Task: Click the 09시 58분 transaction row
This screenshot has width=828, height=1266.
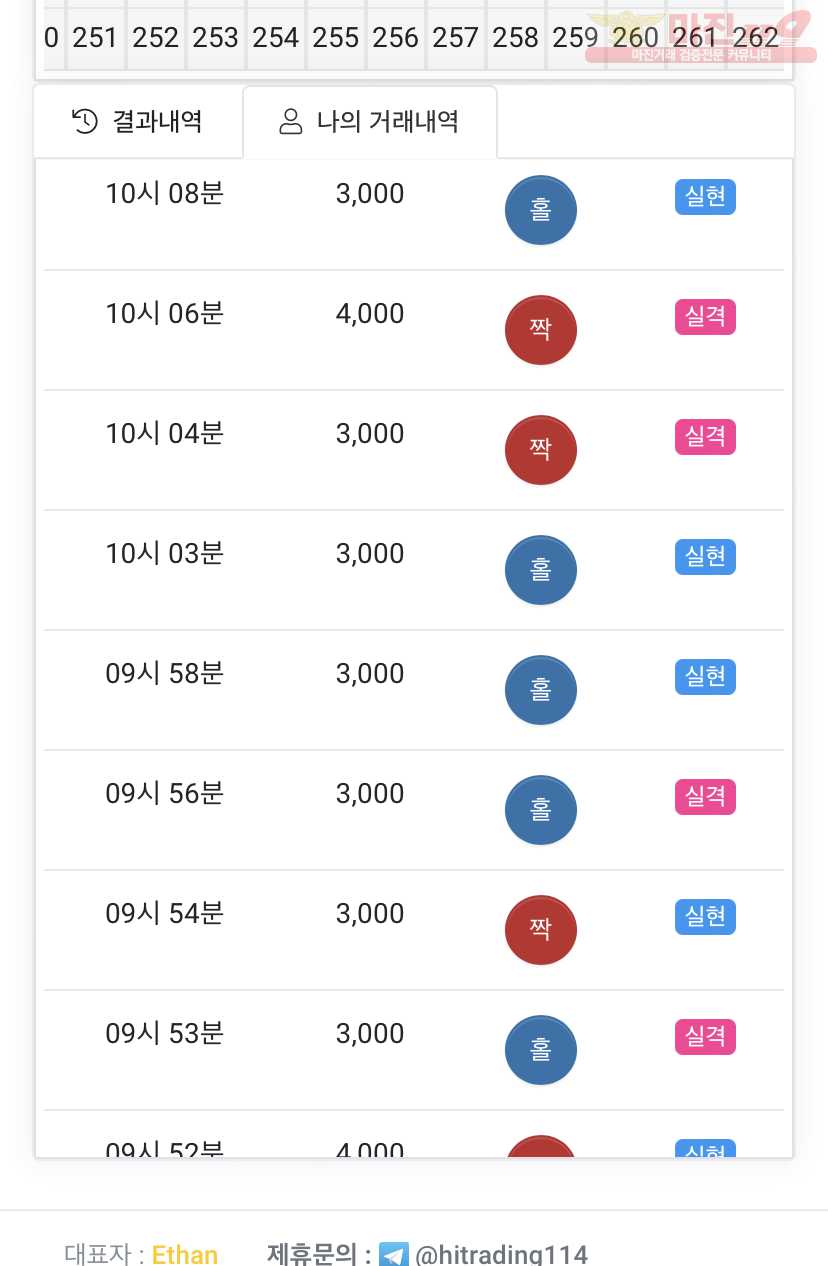Action: 414,690
